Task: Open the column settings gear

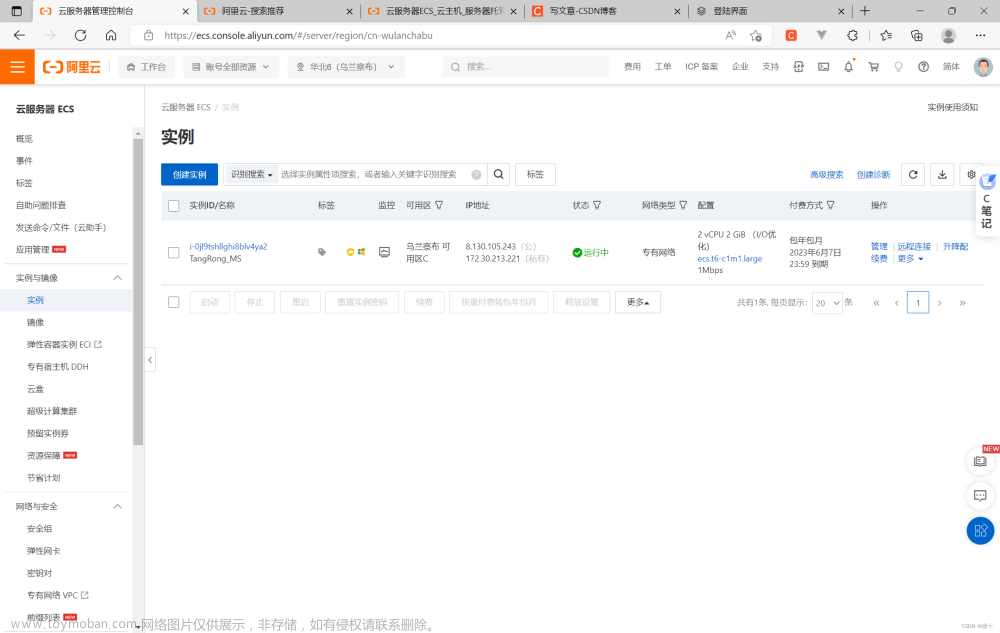Action: (971, 174)
